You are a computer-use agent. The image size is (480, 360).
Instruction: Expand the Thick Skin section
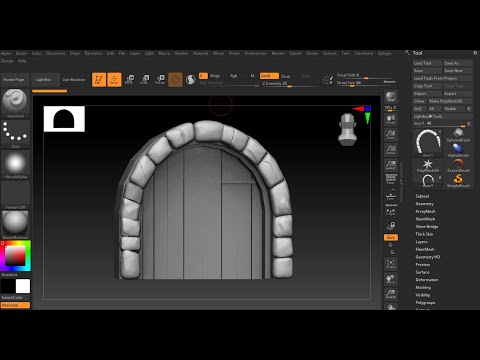[424, 234]
